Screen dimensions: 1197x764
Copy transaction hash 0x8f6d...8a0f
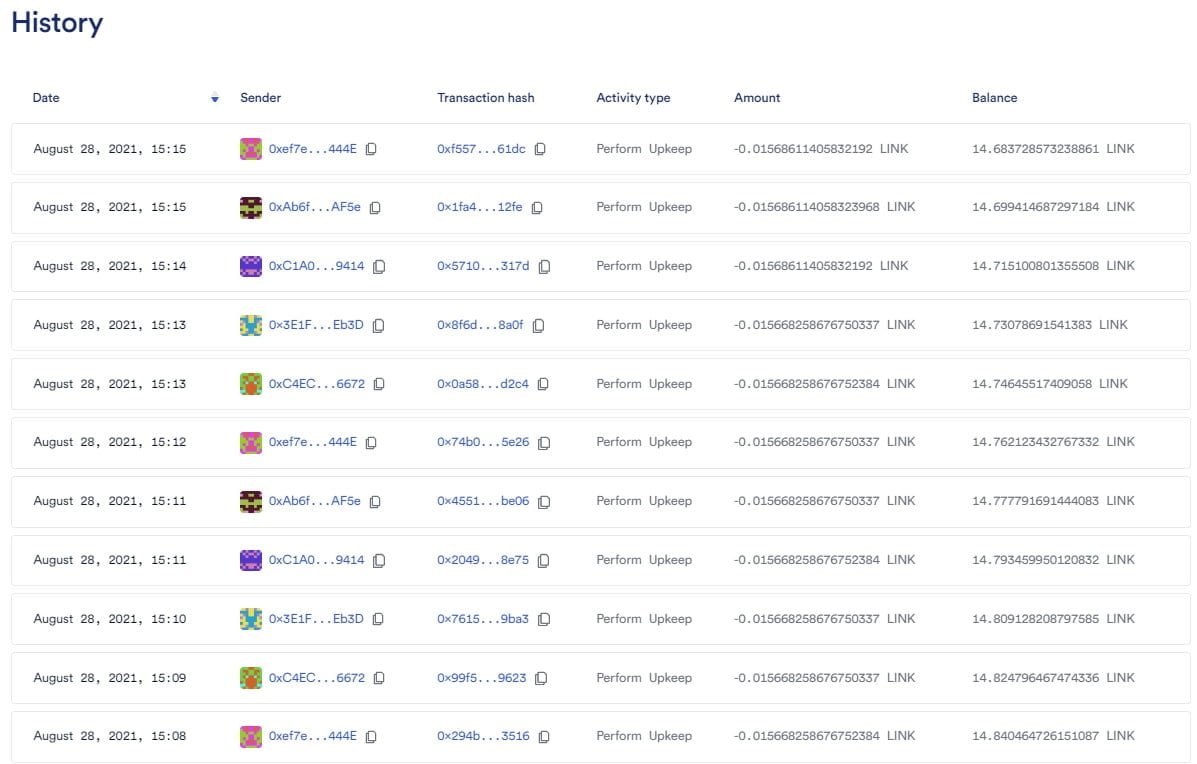click(539, 325)
